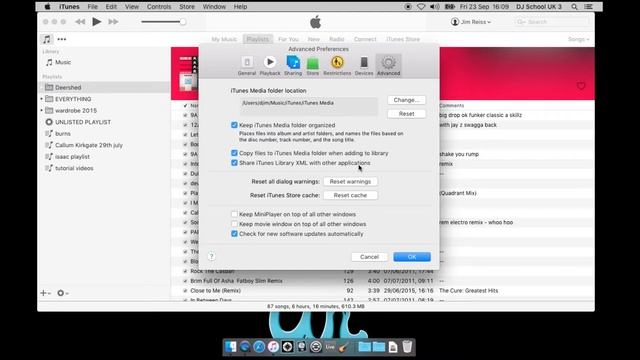Select the UNLISTED PLAYLIST item
The width and height of the screenshot is (640, 360).
click(x=83, y=122)
